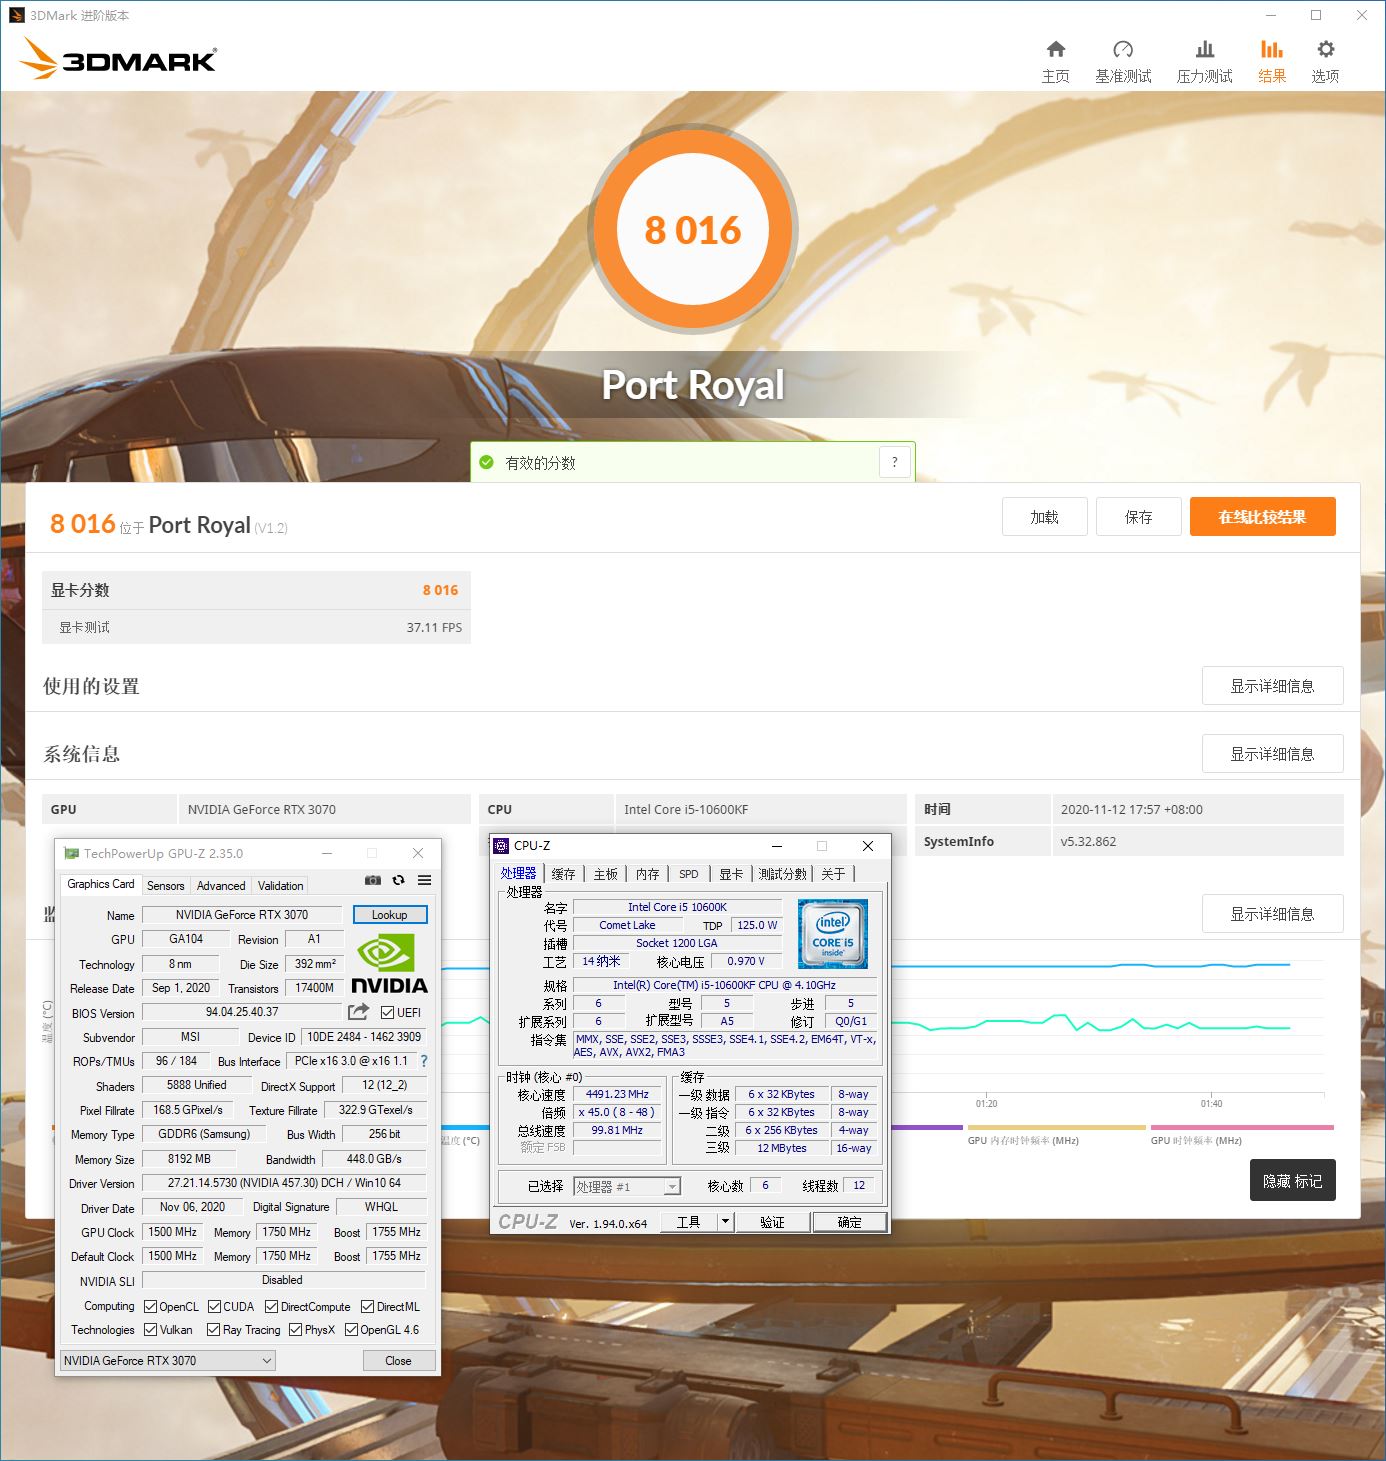Refresh GPU-Z data icon
Image resolution: width=1386 pixels, height=1461 pixels.
pyautogui.click(x=398, y=880)
